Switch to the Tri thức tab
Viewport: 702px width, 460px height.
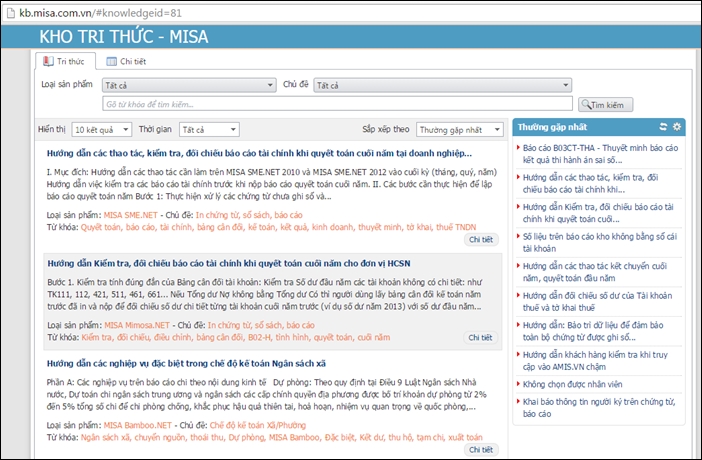tap(63, 62)
